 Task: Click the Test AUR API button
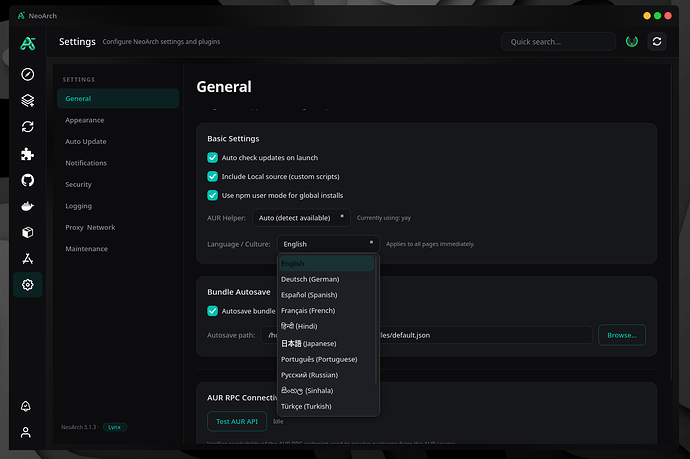click(x=237, y=422)
